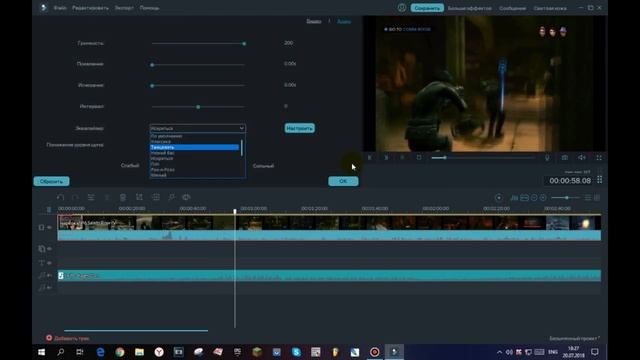The width and height of the screenshot is (640, 360).
Task: Open the Эквалайзер dropdown box
Action: [198, 128]
